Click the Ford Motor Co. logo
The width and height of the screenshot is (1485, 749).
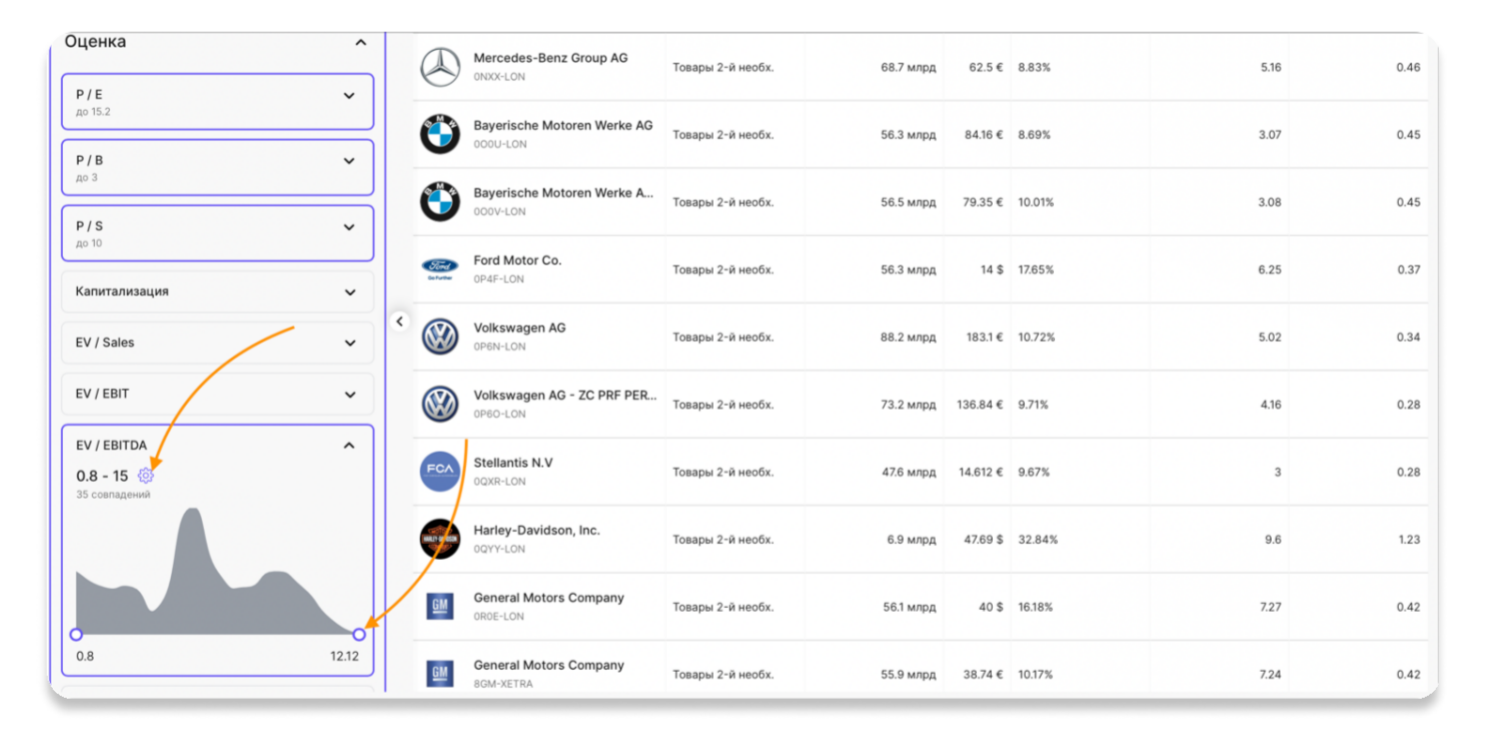440,269
